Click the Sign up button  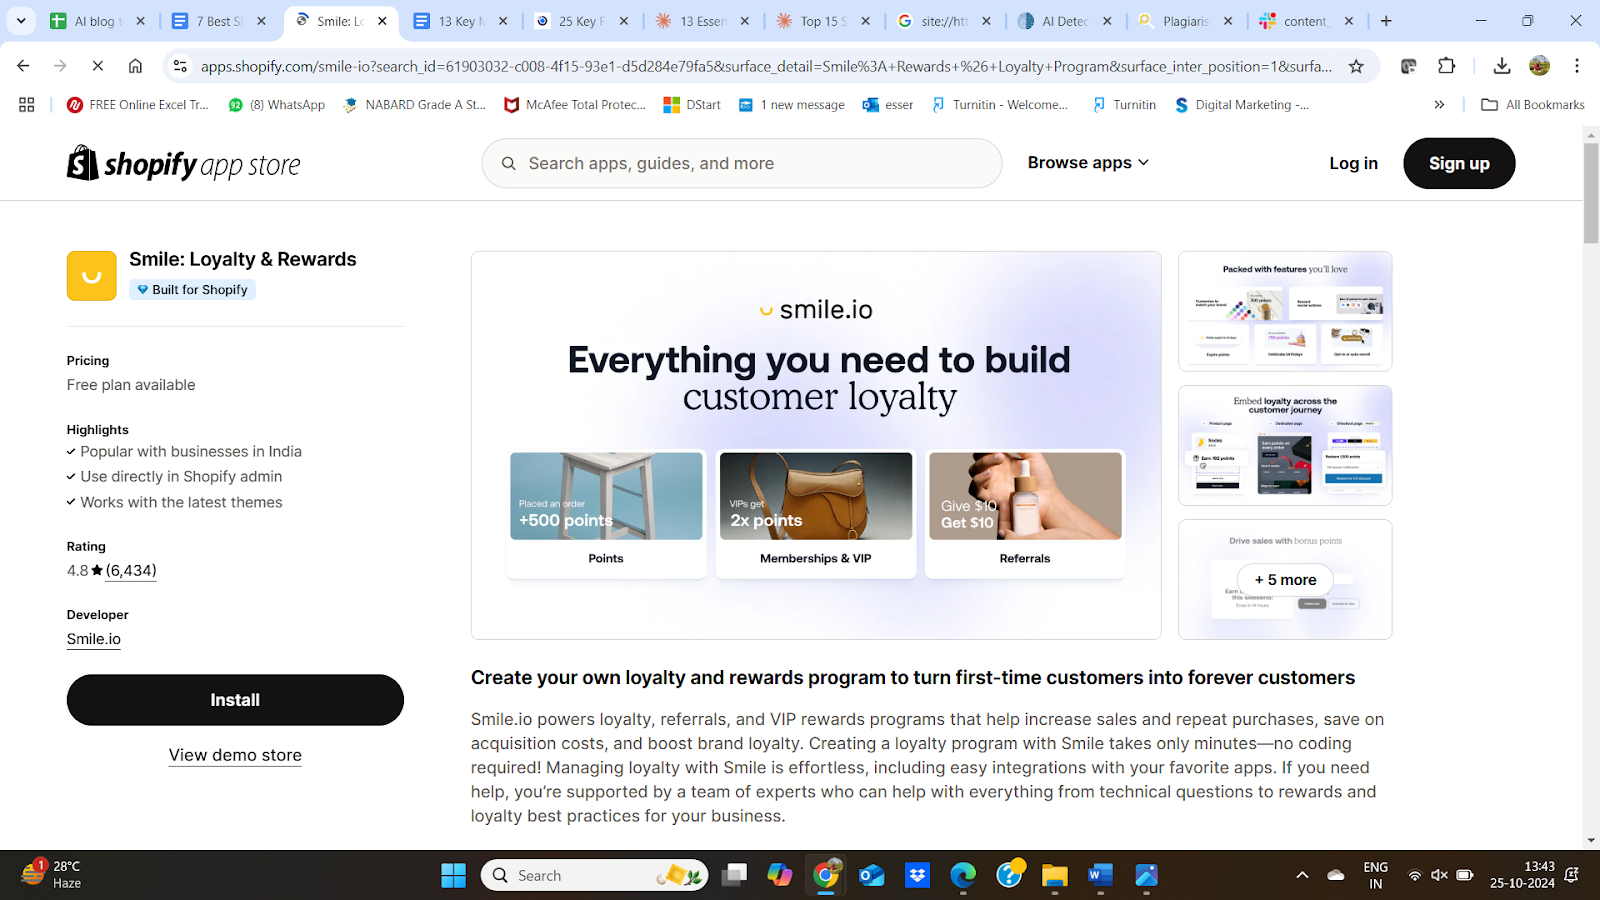pos(1459,163)
